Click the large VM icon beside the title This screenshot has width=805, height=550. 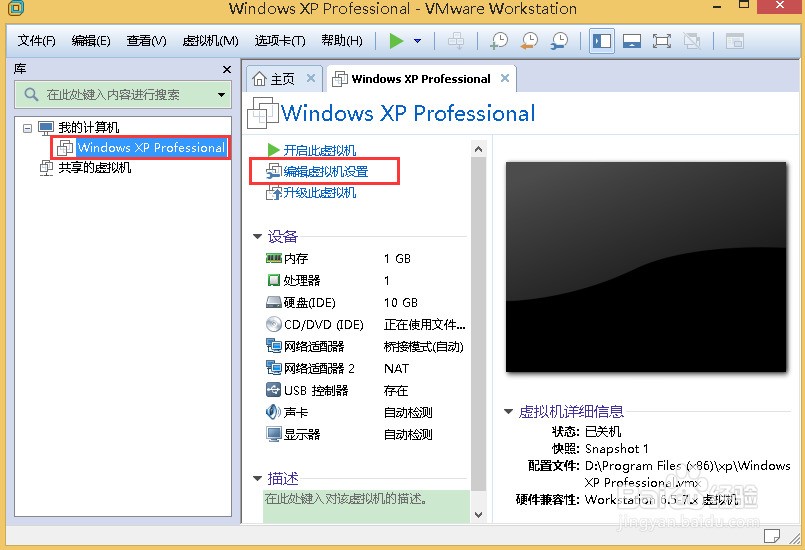click(263, 112)
